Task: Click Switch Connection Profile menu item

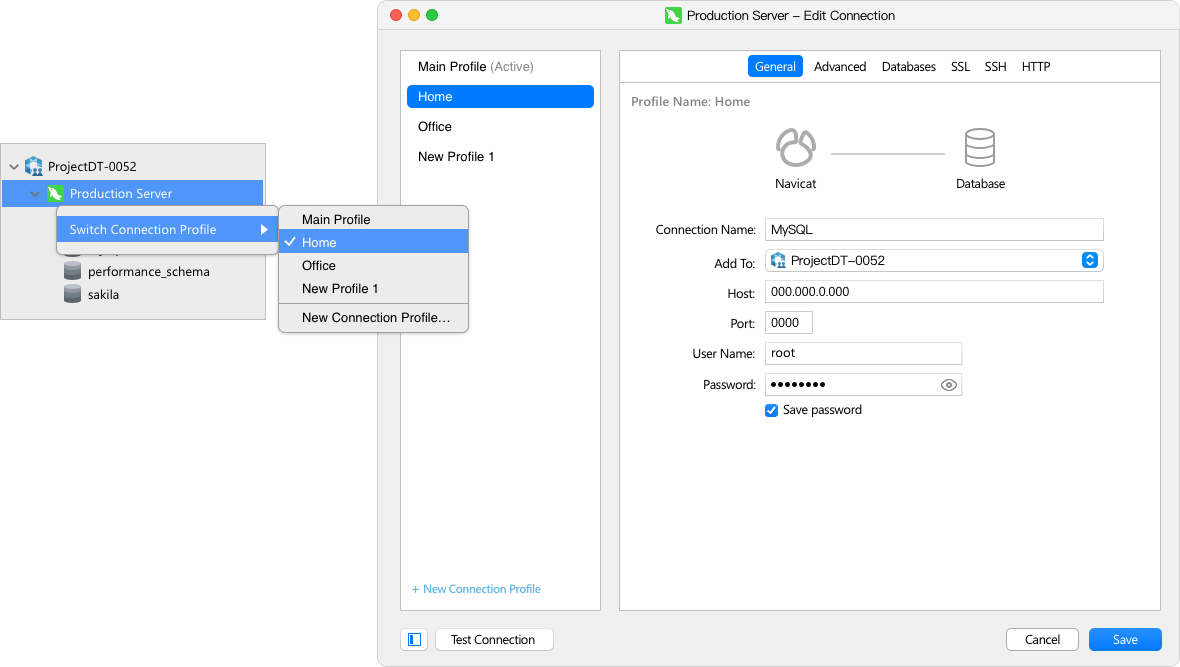Action: pos(167,230)
